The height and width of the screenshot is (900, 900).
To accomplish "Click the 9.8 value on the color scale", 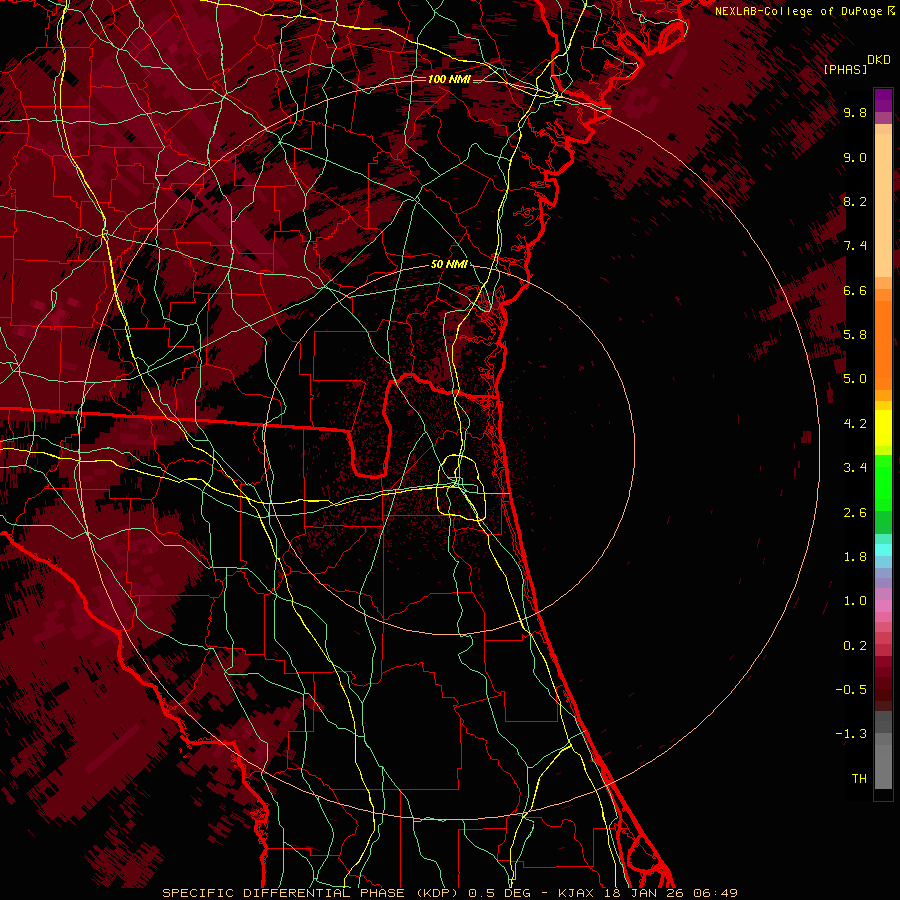I will [x=855, y=112].
